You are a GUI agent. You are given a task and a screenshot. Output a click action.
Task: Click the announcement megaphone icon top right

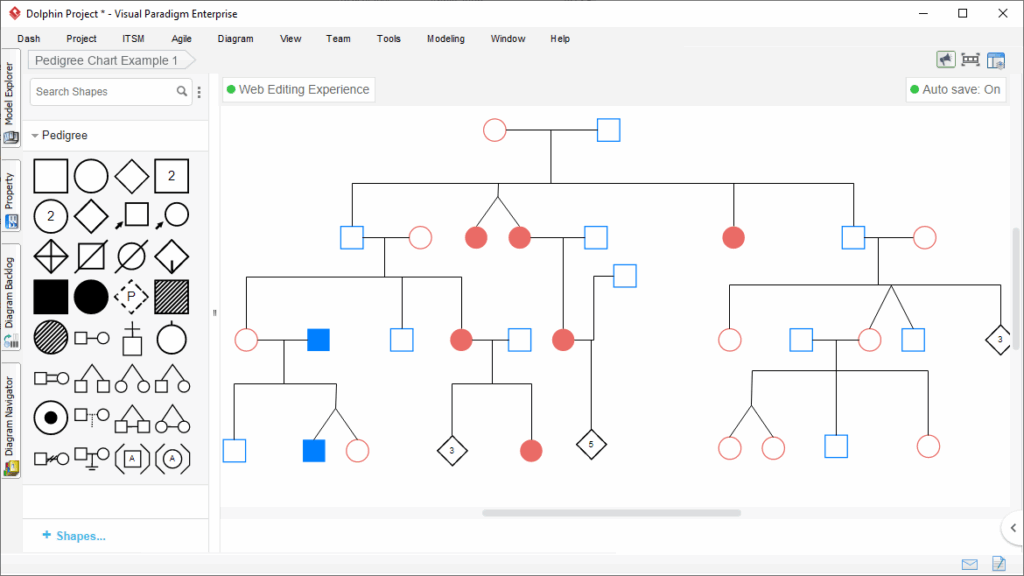[x=946, y=59]
